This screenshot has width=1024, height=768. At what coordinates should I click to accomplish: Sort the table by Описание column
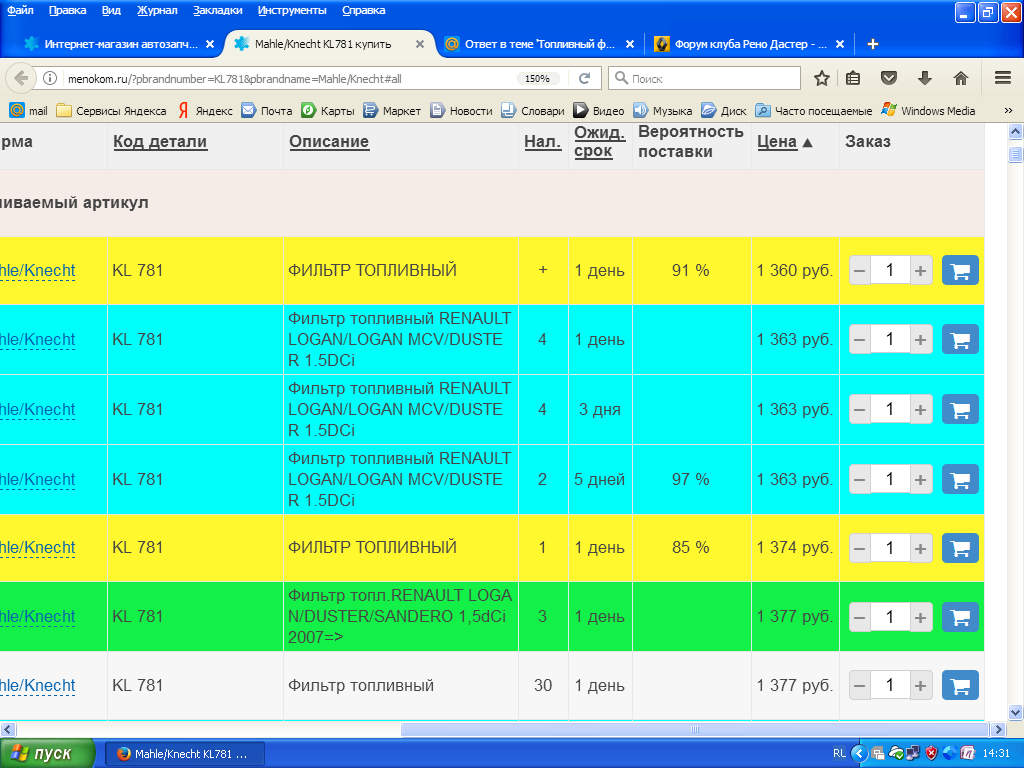[x=329, y=142]
